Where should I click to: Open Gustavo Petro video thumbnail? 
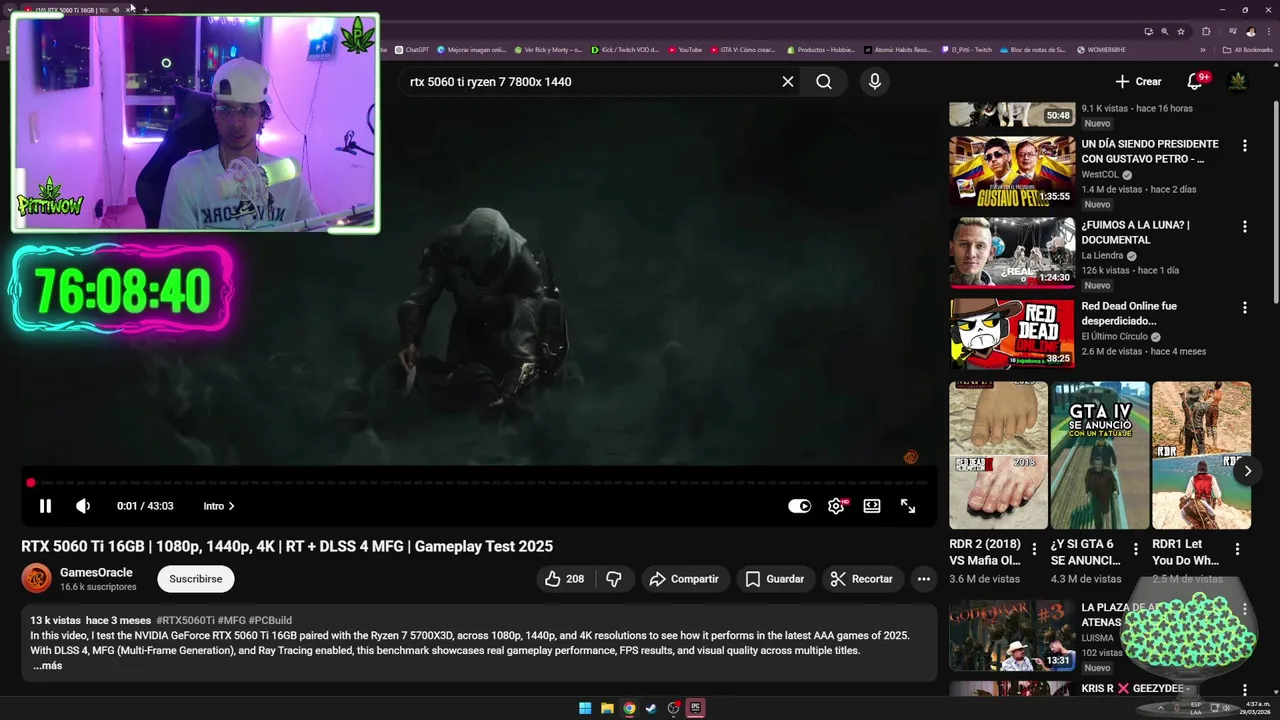click(x=1012, y=172)
